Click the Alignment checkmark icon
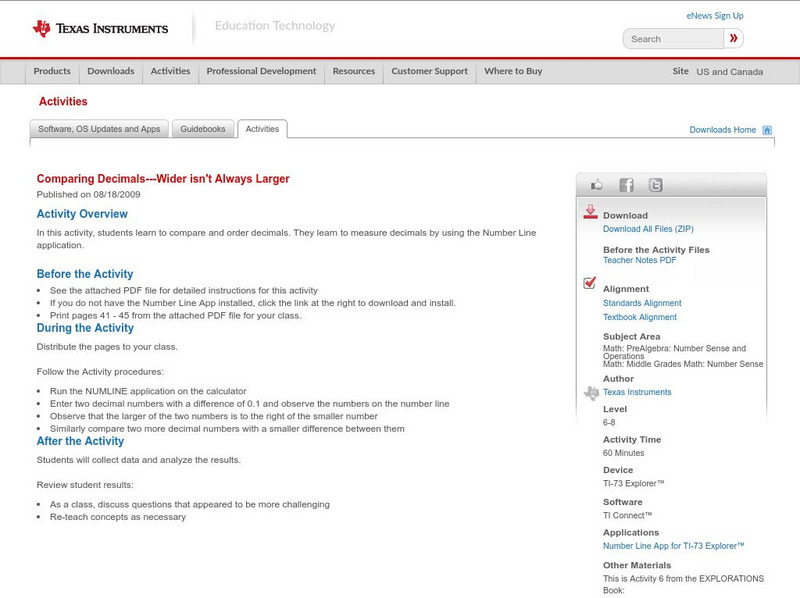 tap(590, 283)
